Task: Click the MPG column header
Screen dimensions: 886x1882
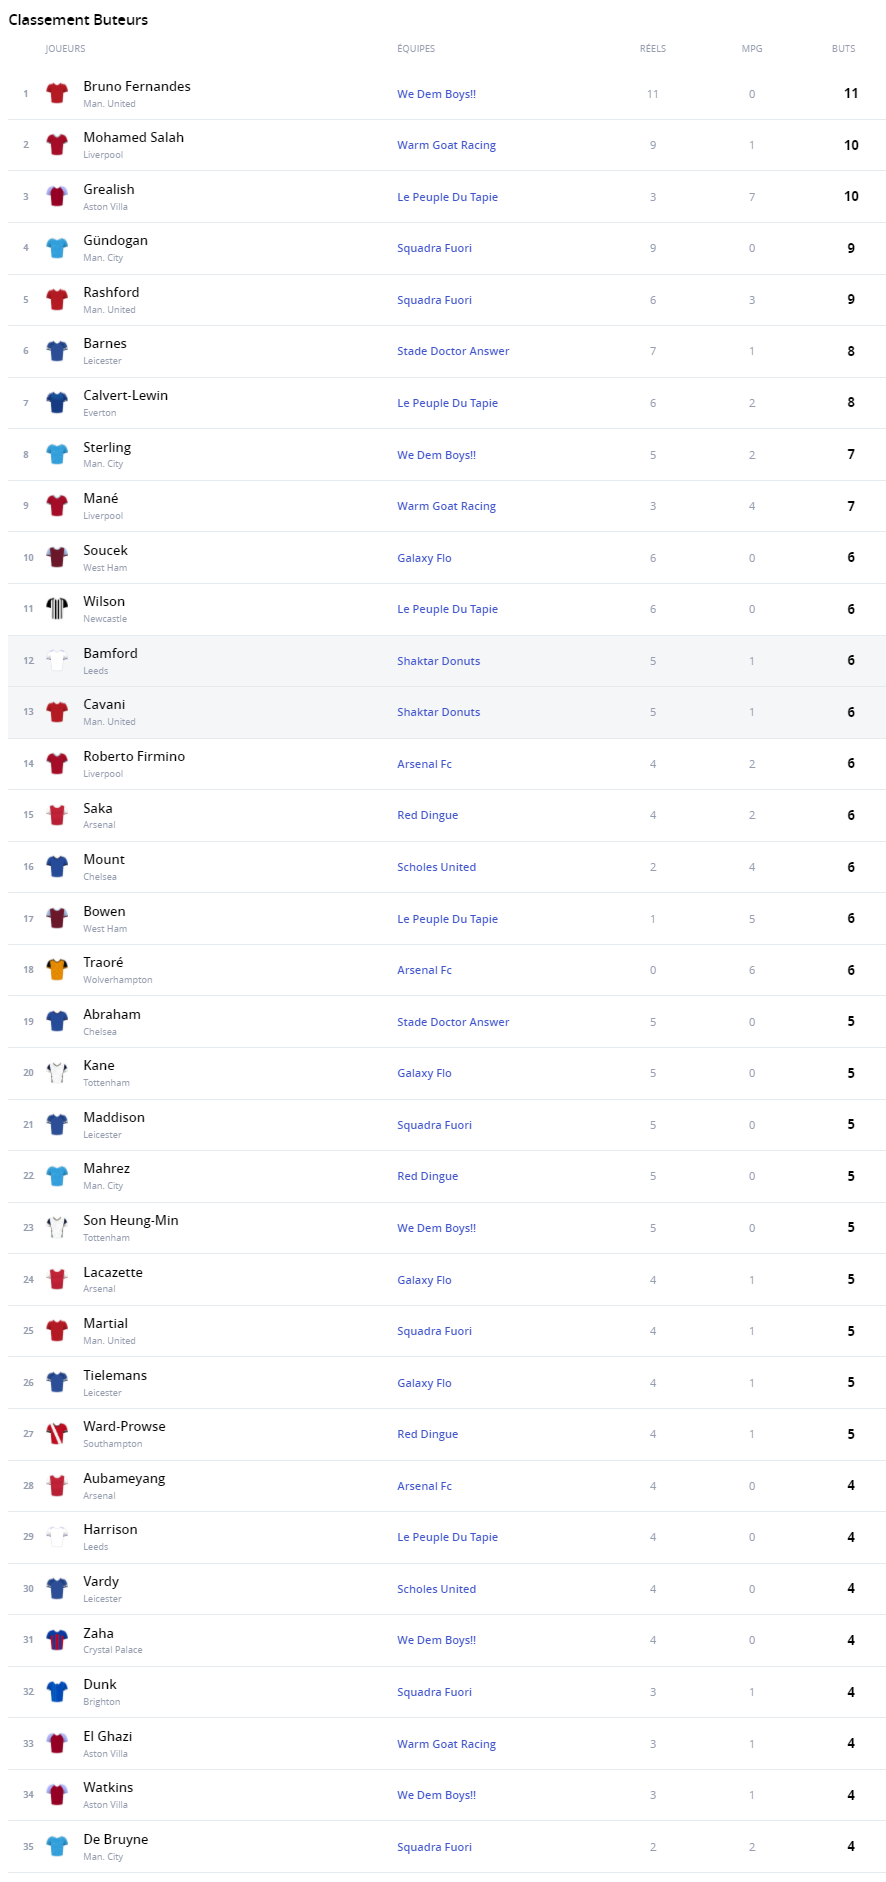Action: click(752, 49)
